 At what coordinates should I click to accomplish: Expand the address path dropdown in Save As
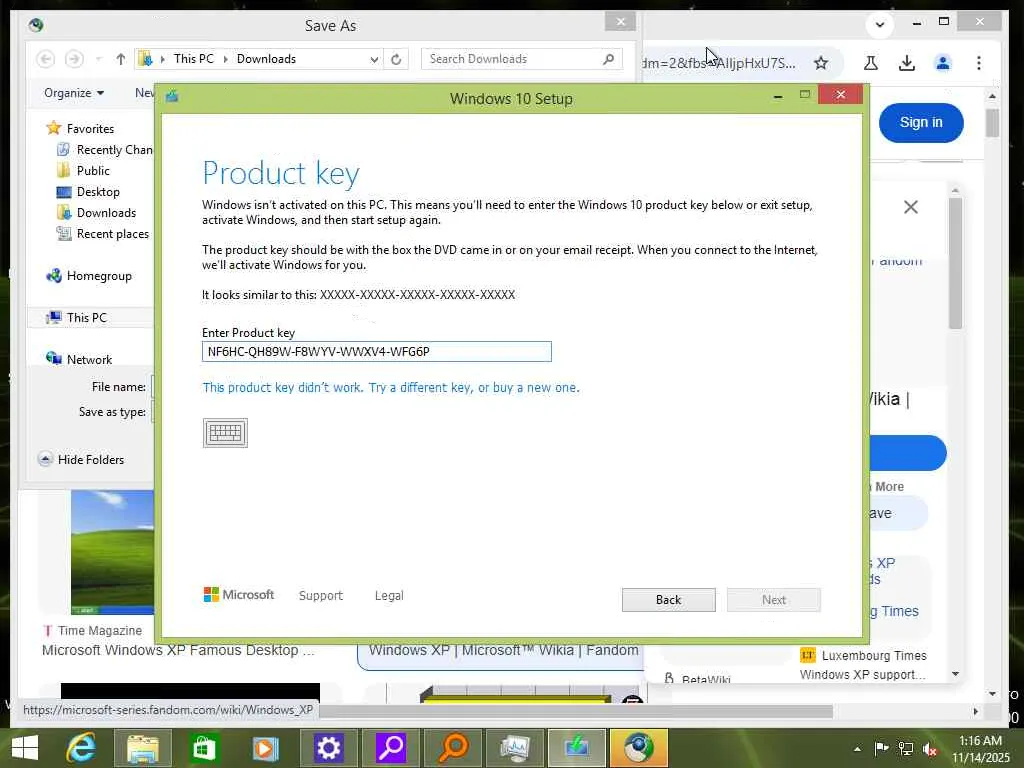pyautogui.click(x=374, y=59)
